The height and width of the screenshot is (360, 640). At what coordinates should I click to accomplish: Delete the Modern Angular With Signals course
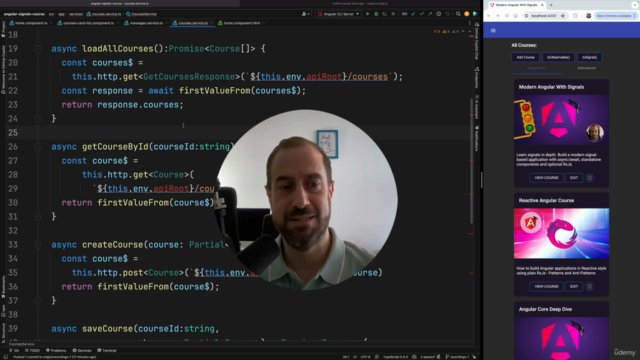point(589,178)
